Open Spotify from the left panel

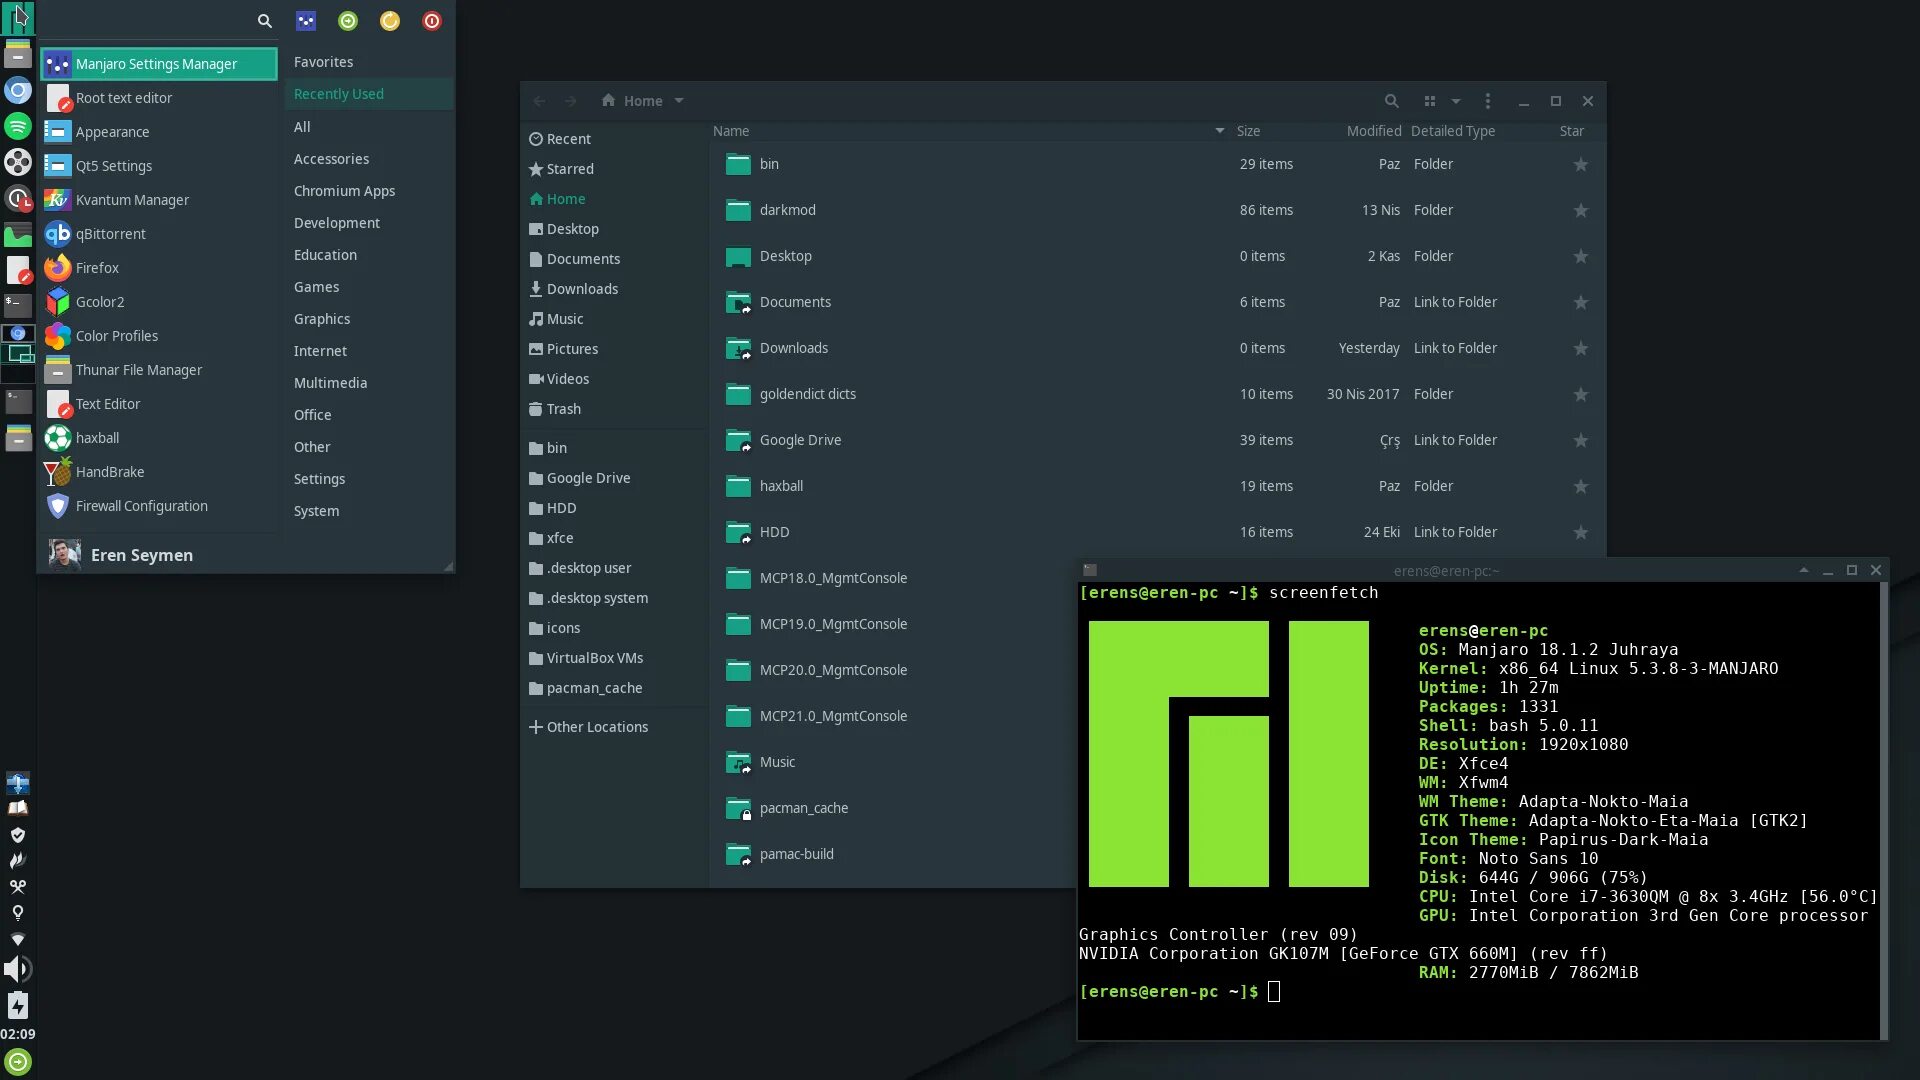18,127
